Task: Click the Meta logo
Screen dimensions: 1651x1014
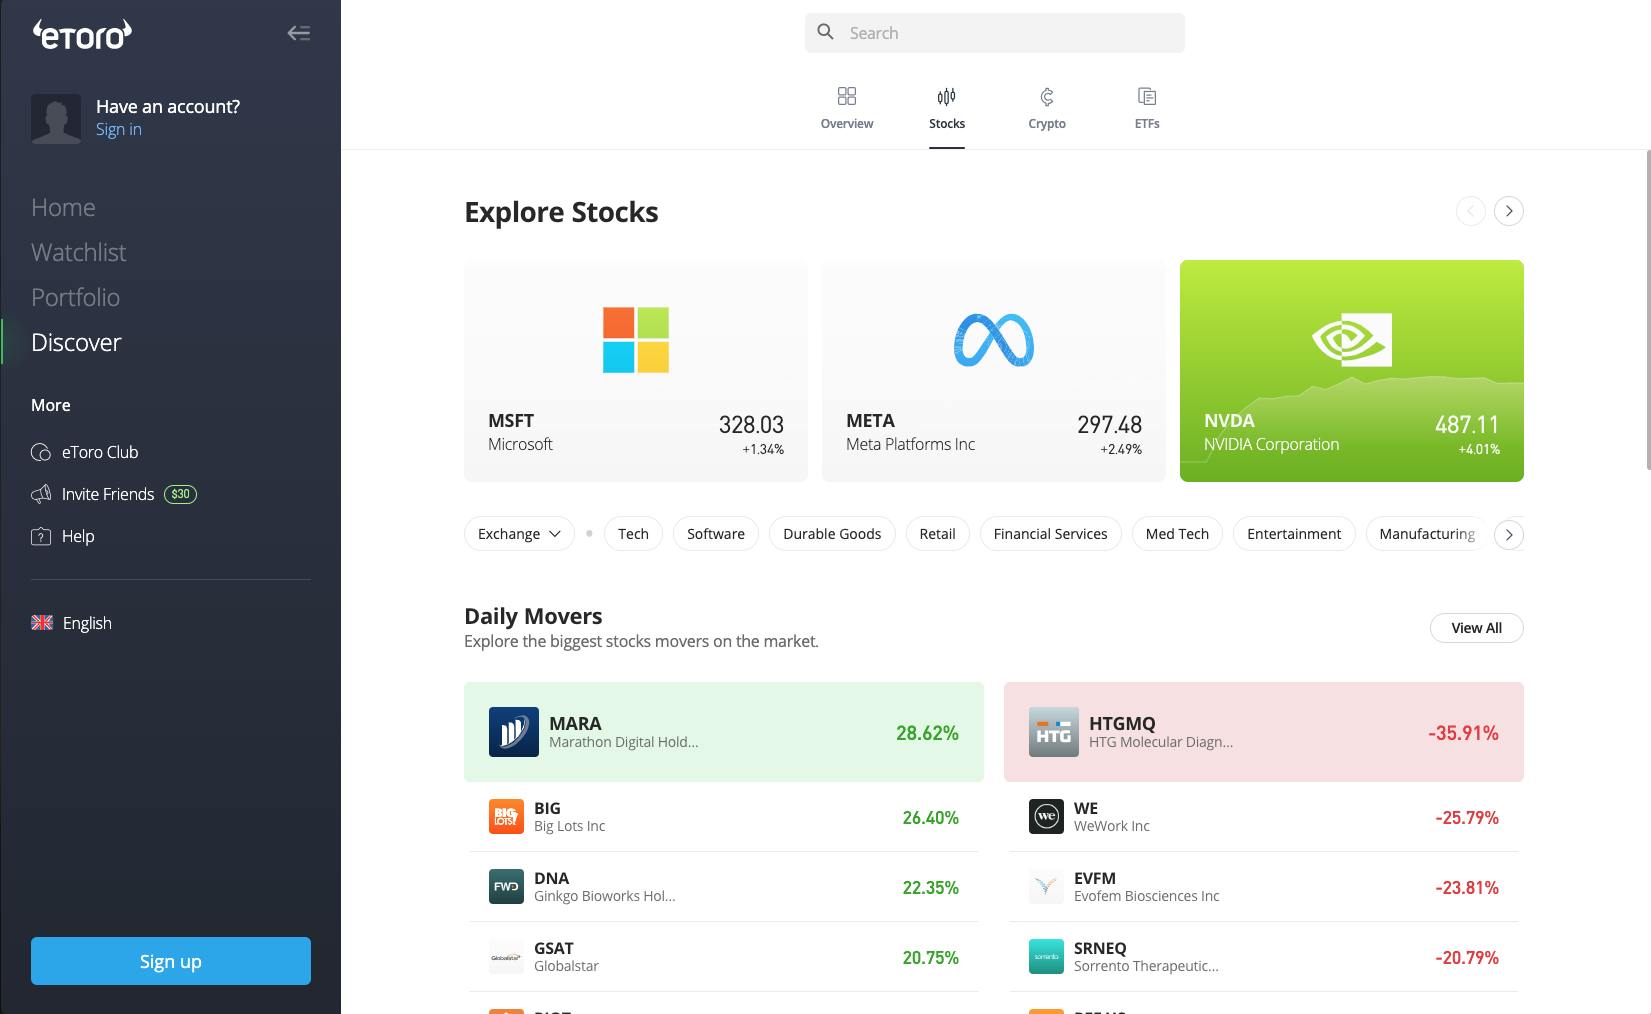Action: pos(994,340)
